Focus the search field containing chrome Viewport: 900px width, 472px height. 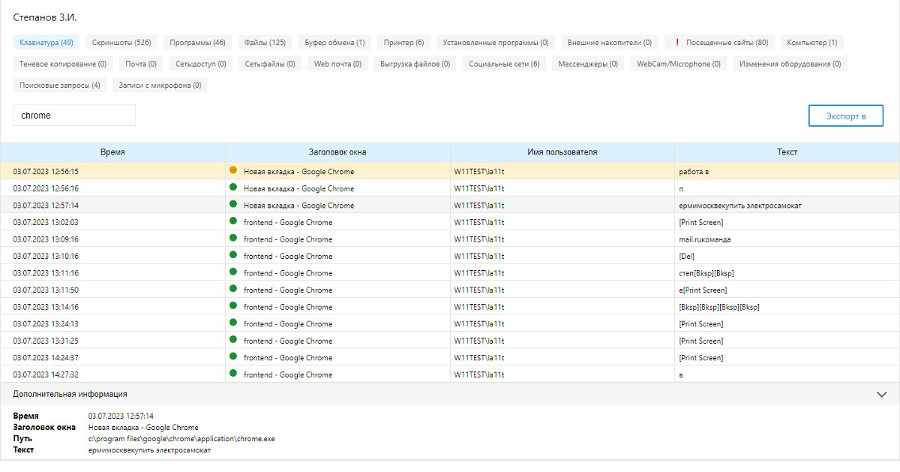coord(75,115)
